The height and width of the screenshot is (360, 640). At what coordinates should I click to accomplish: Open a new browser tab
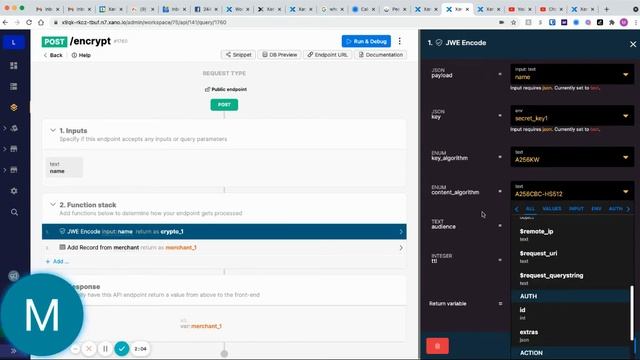(x=606, y=9)
